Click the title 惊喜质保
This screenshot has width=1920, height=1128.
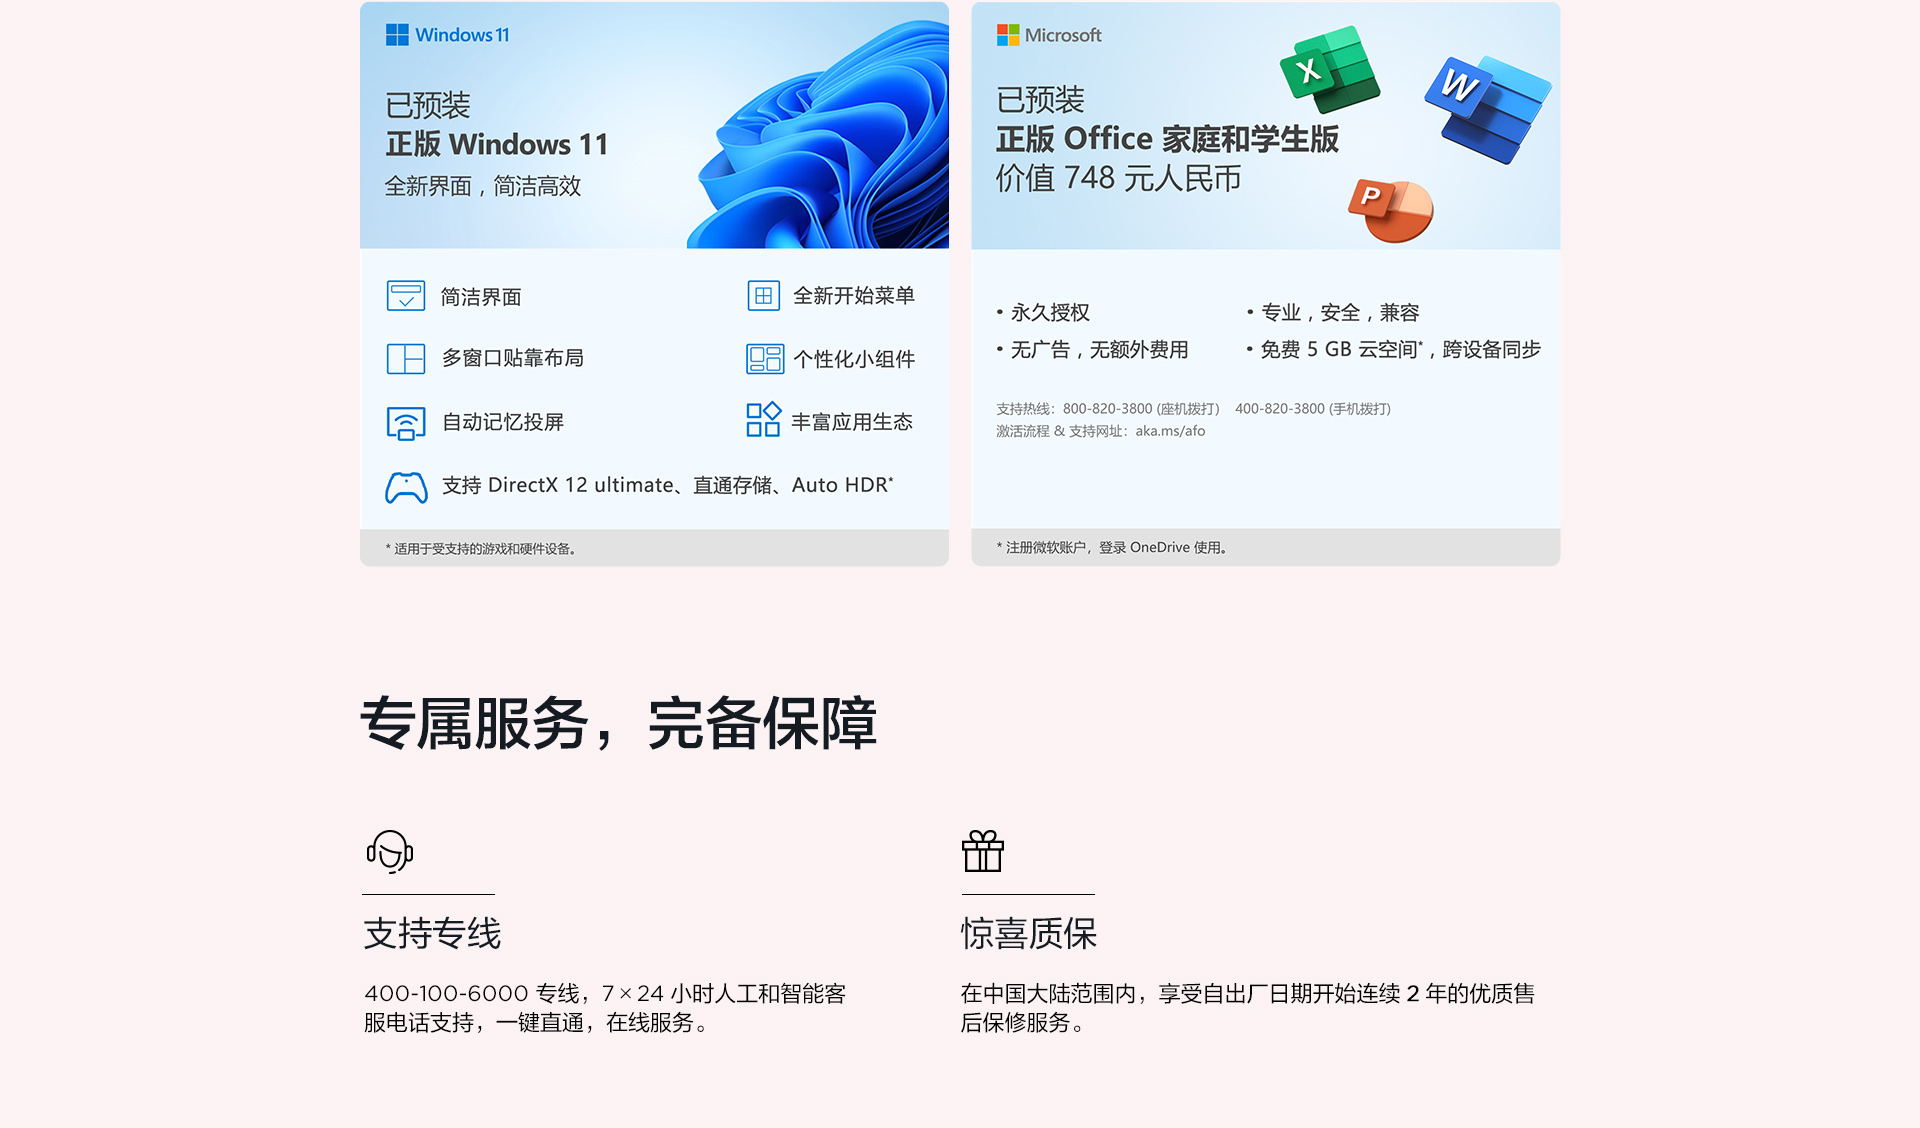[x=1029, y=933]
